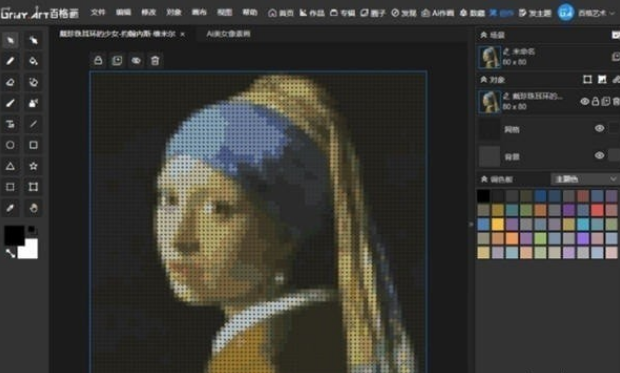Toggle visibility of the background layer
Viewport: 620px width, 373px height.
coord(599,155)
